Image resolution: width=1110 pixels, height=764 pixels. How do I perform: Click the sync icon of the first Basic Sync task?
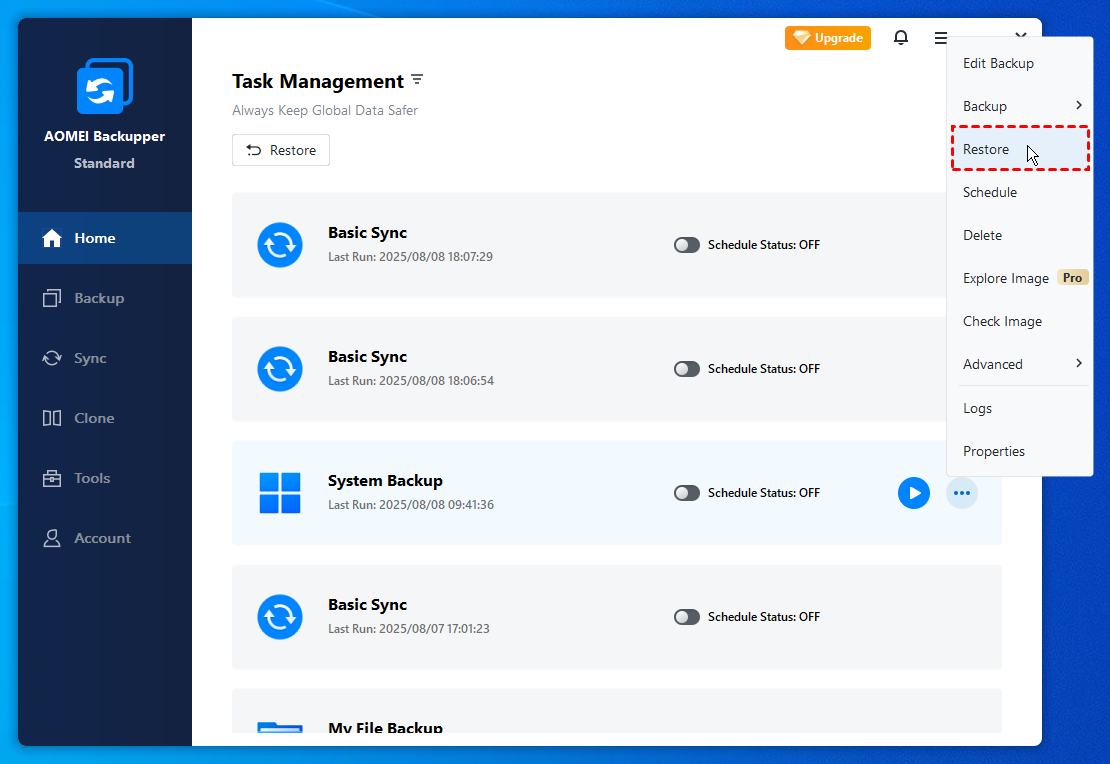[280, 245]
